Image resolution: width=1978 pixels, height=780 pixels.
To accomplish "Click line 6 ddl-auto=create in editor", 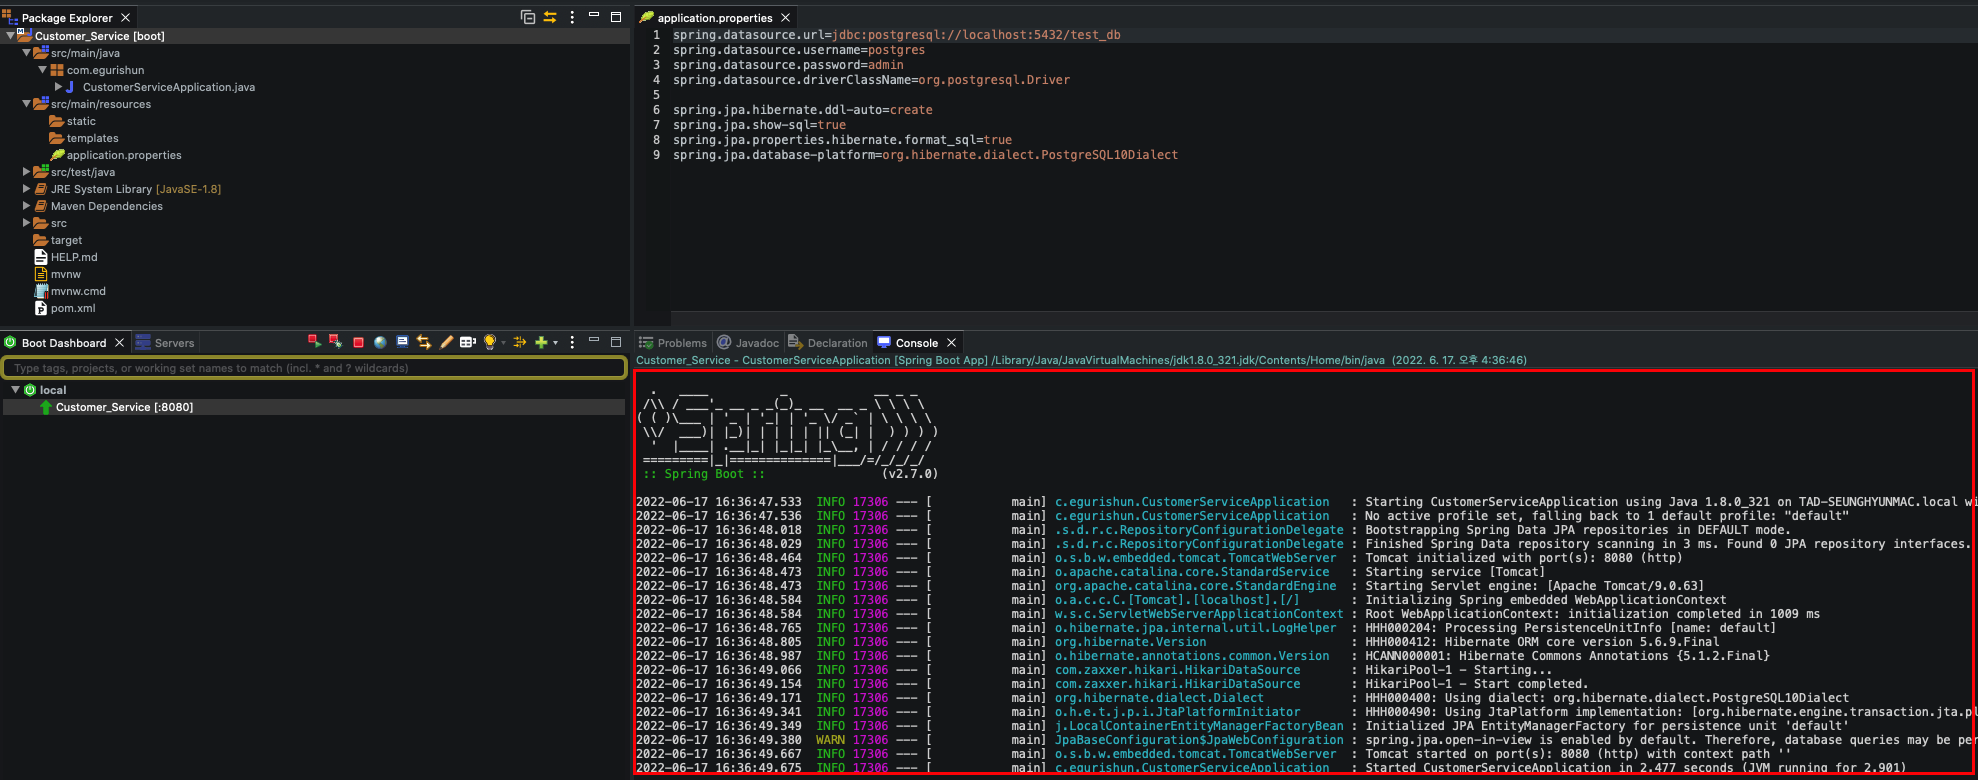I will [802, 110].
